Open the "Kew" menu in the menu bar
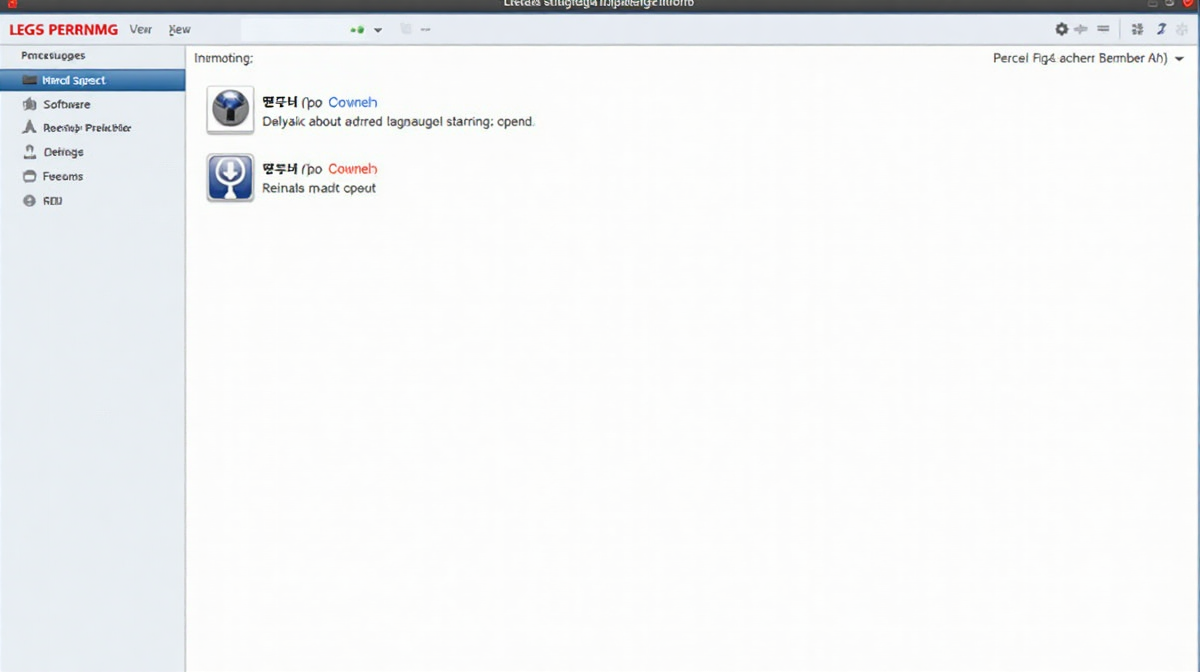1200x672 pixels. click(x=180, y=30)
